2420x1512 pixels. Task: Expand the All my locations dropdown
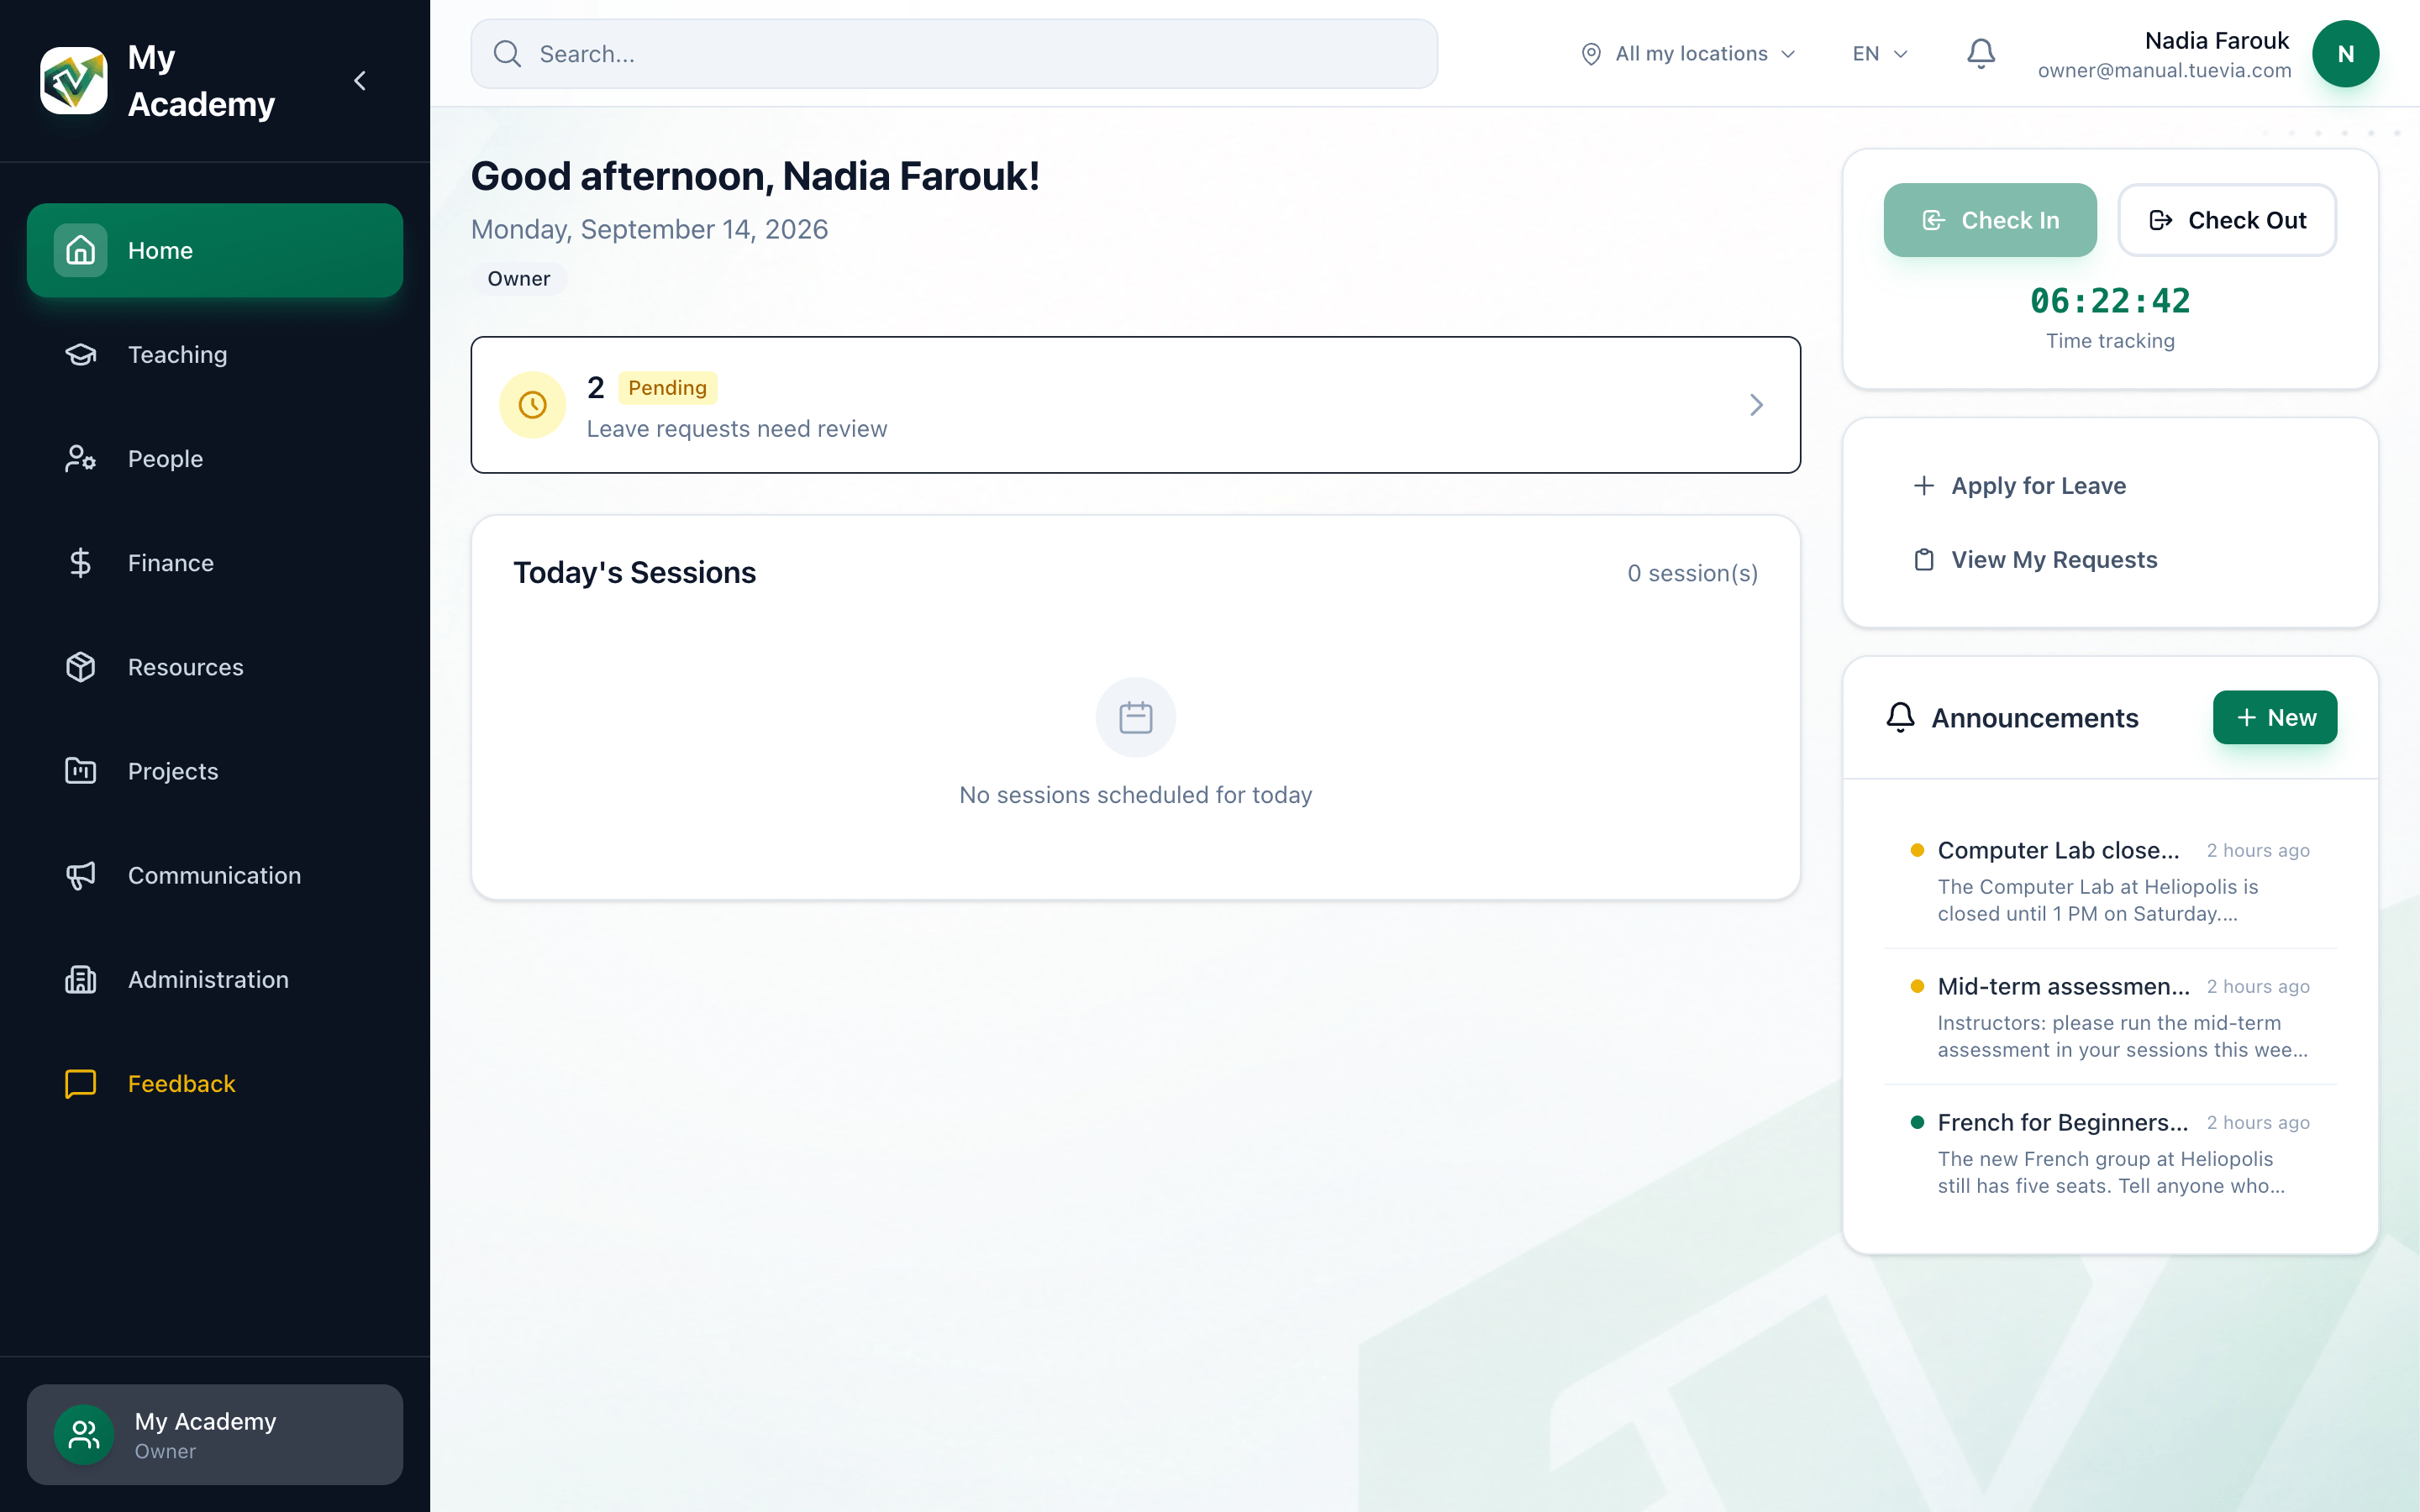click(x=1688, y=54)
